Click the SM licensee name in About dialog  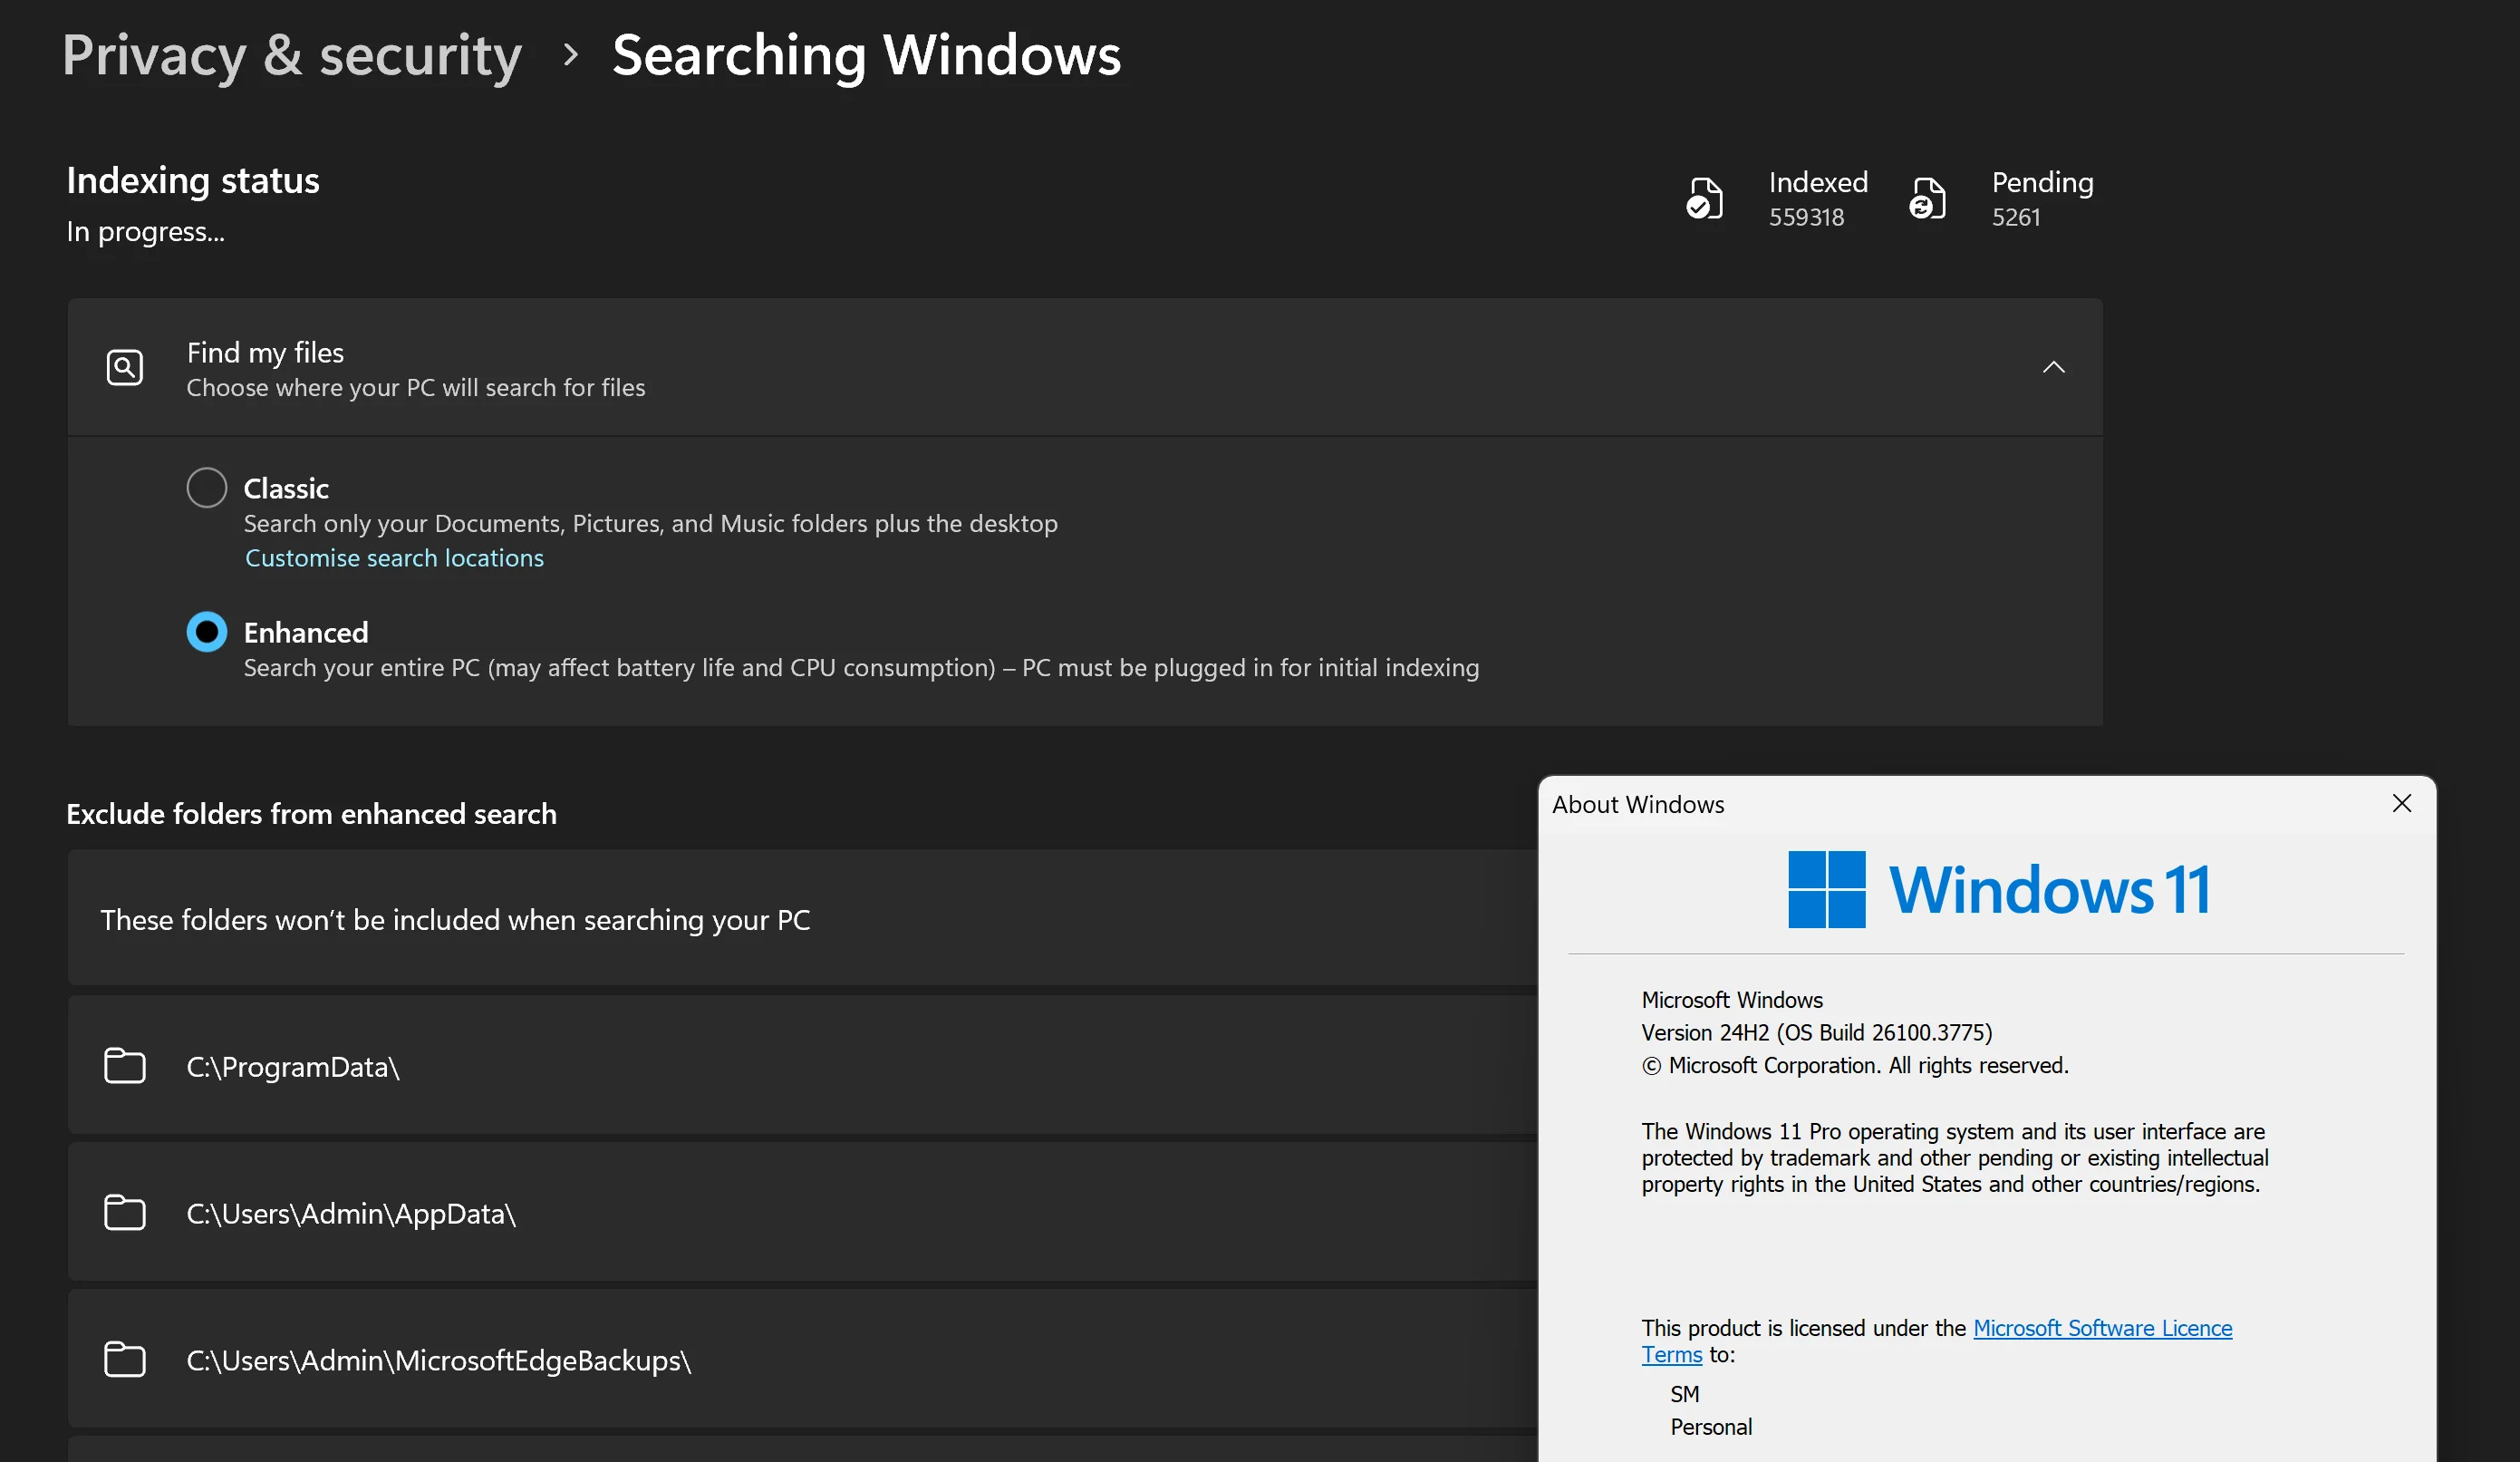[1685, 1394]
